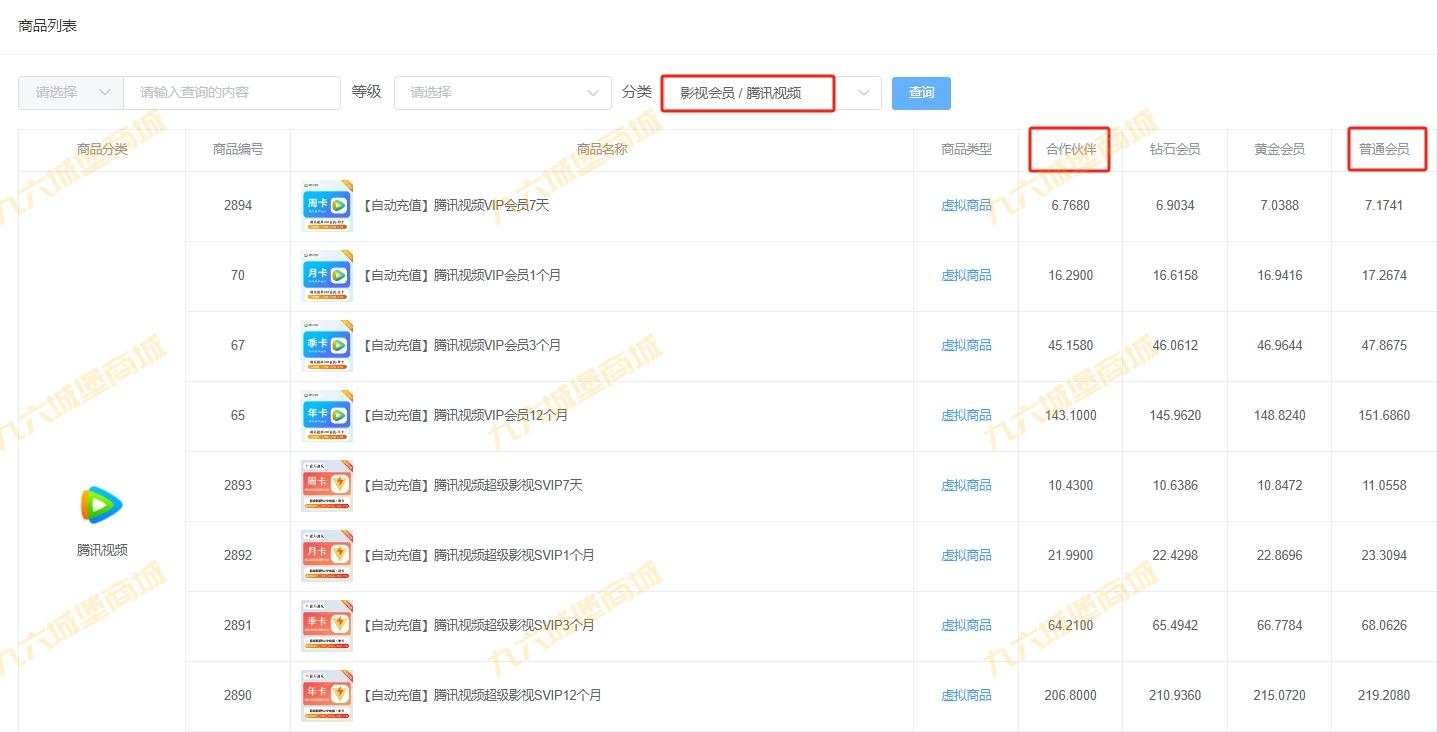Click gold member price 46.9644

[1279, 345]
